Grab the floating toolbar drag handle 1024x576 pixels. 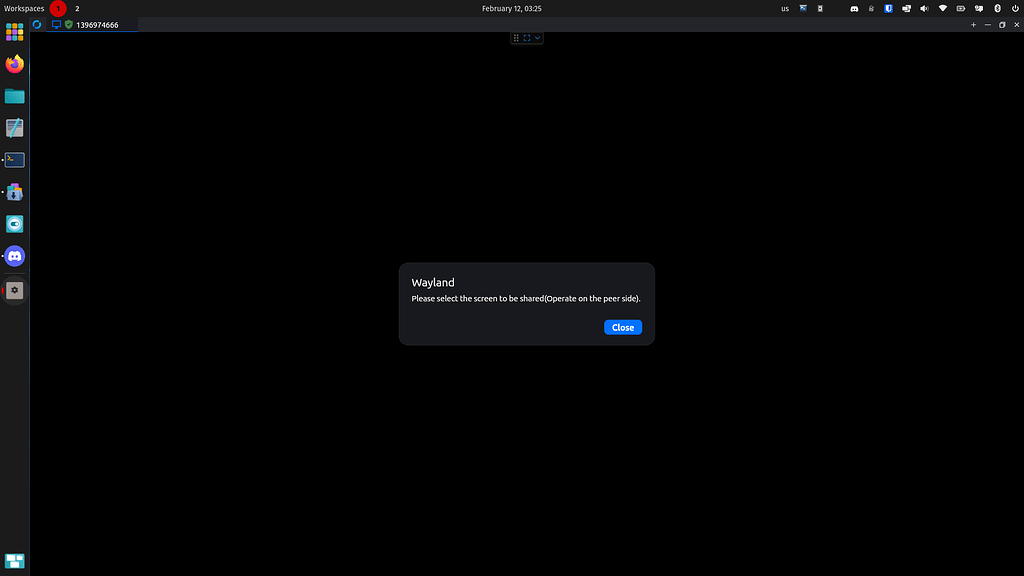pos(516,38)
